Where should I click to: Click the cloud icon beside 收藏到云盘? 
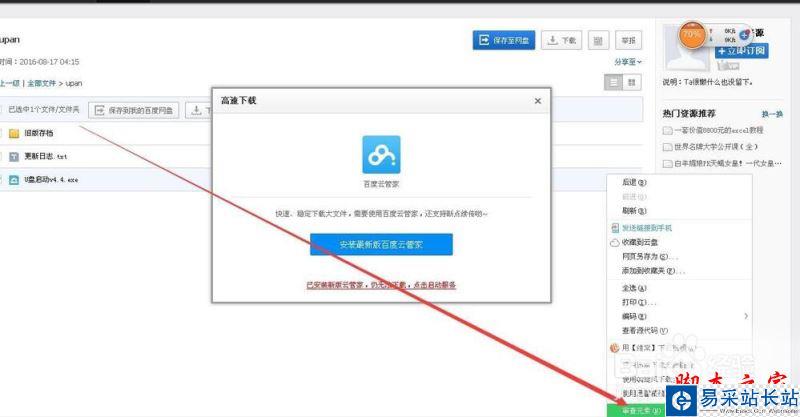coord(615,242)
